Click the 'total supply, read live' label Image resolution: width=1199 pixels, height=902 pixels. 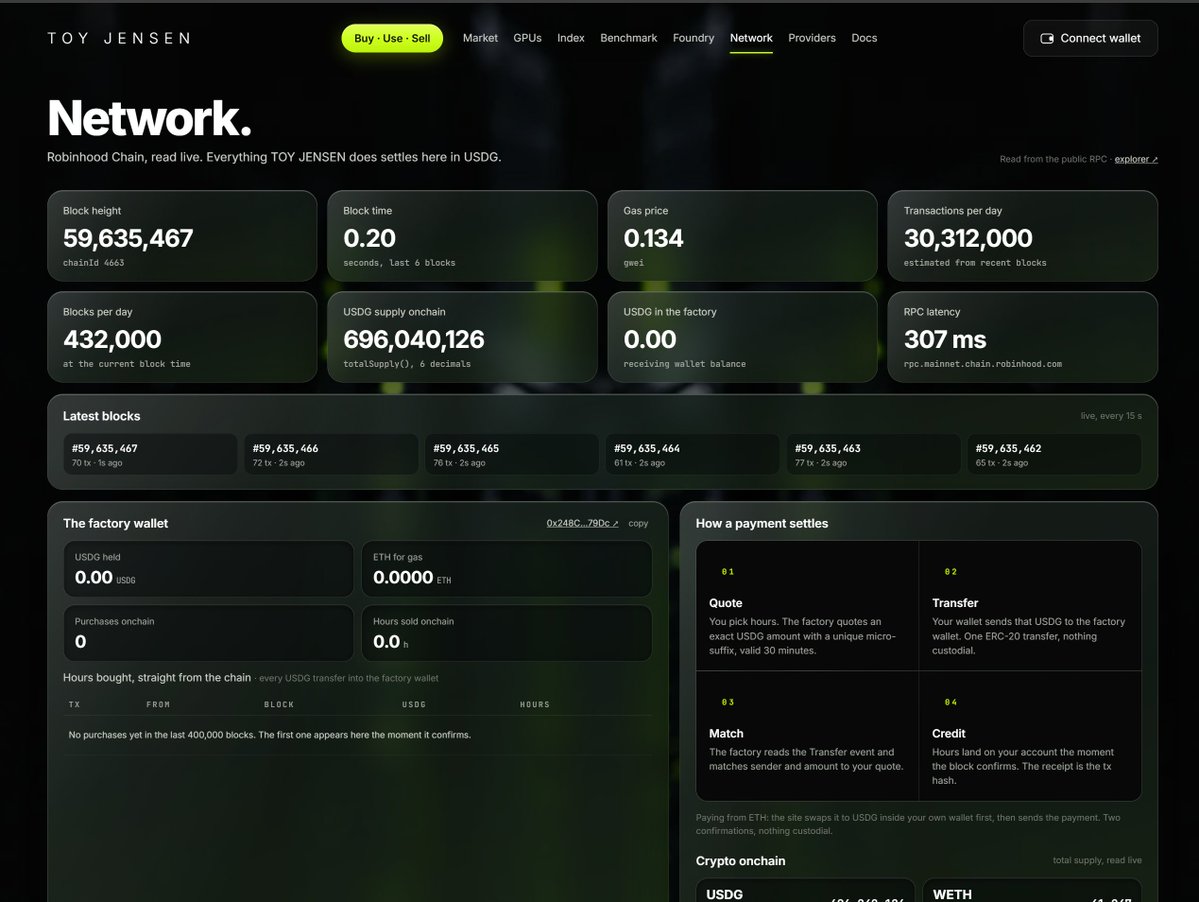[x=1097, y=860]
